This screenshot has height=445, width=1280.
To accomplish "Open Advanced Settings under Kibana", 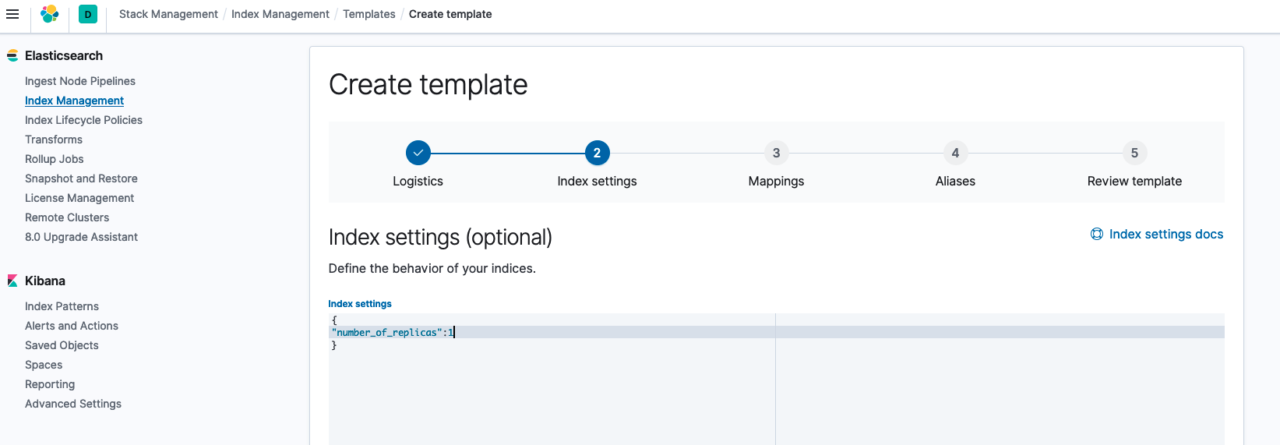I will [73, 404].
